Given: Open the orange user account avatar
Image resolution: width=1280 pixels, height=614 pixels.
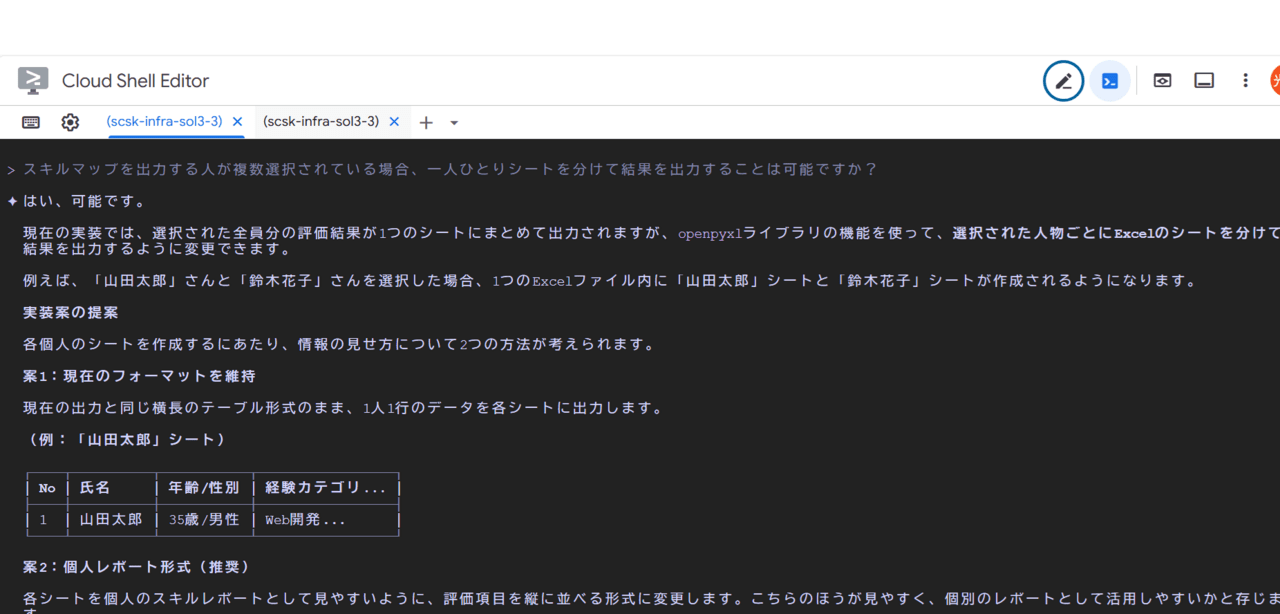Looking at the screenshot, I should point(1274,81).
